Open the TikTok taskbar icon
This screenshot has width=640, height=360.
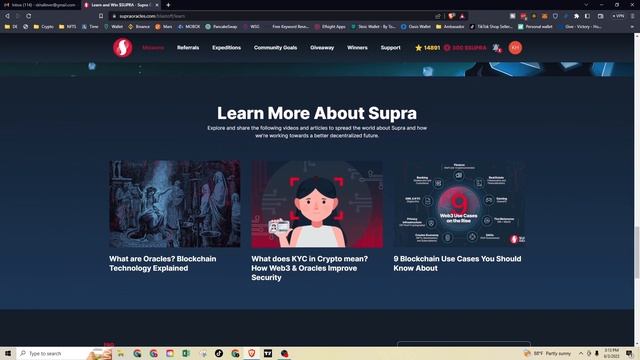tap(219, 353)
